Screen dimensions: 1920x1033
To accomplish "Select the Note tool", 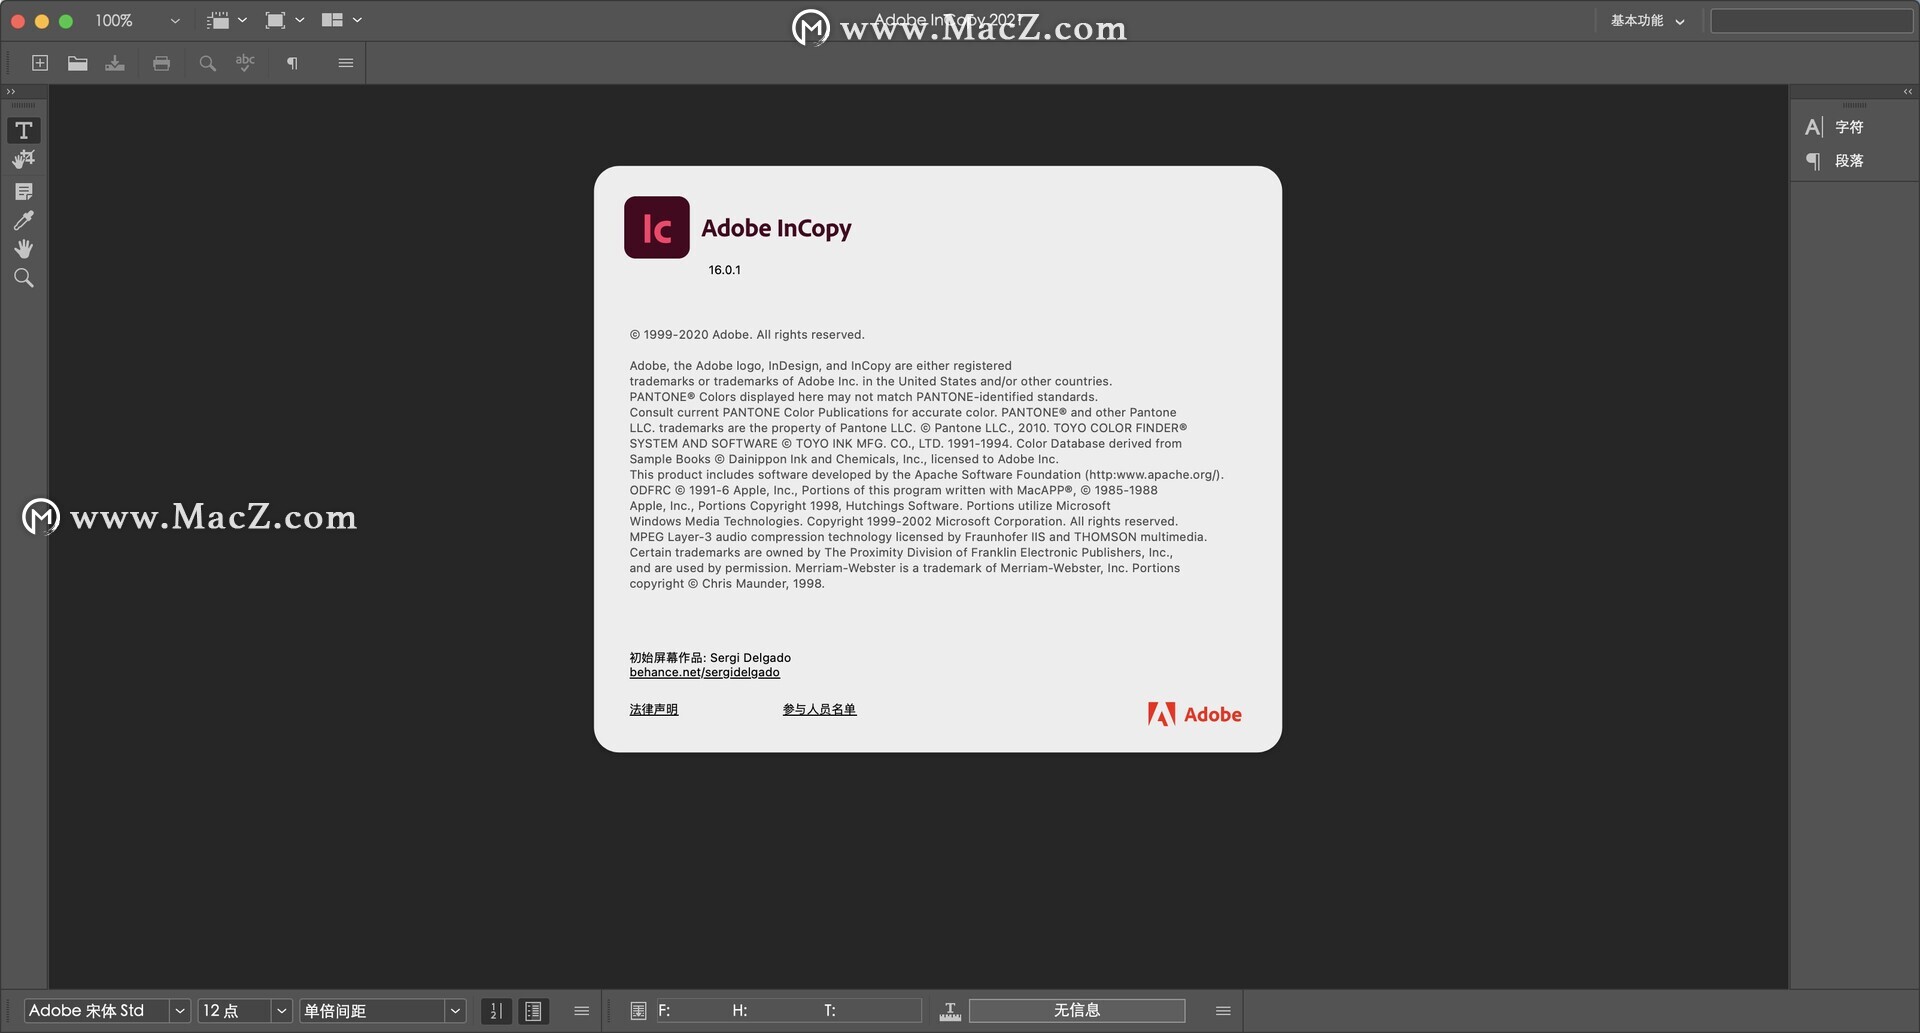I will click(x=24, y=191).
